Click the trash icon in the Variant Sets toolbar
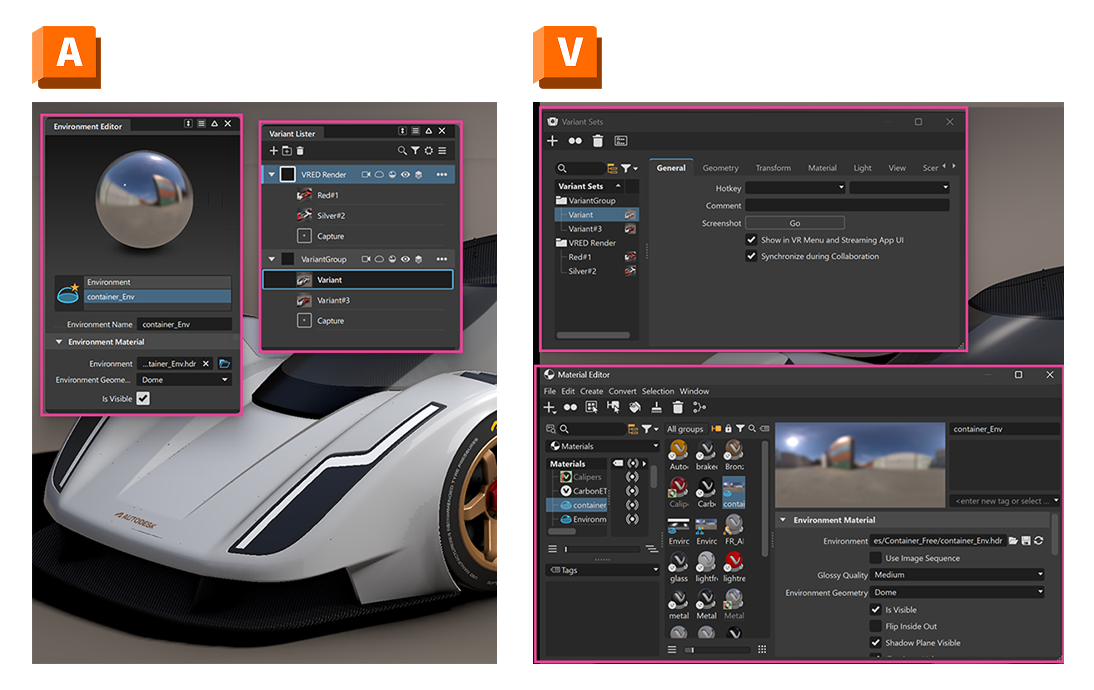1094x690 pixels. point(598,141)
